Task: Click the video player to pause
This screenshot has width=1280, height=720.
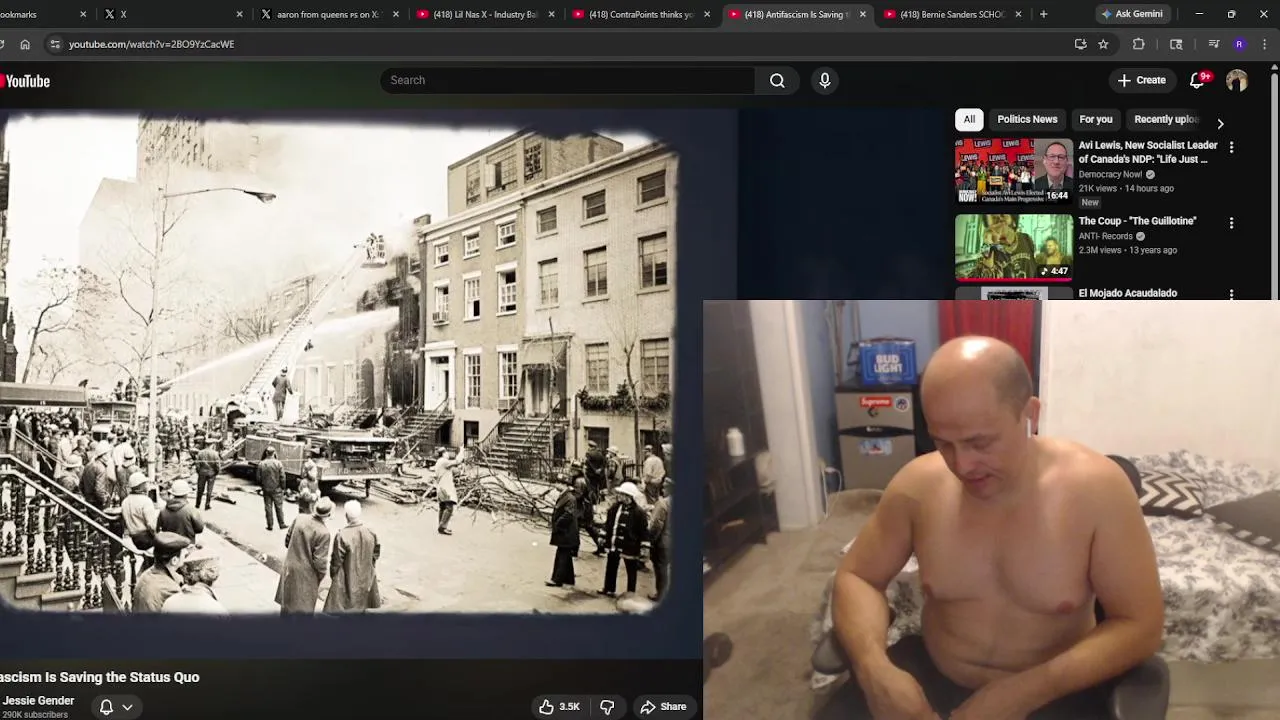Action: pos(350,385)
